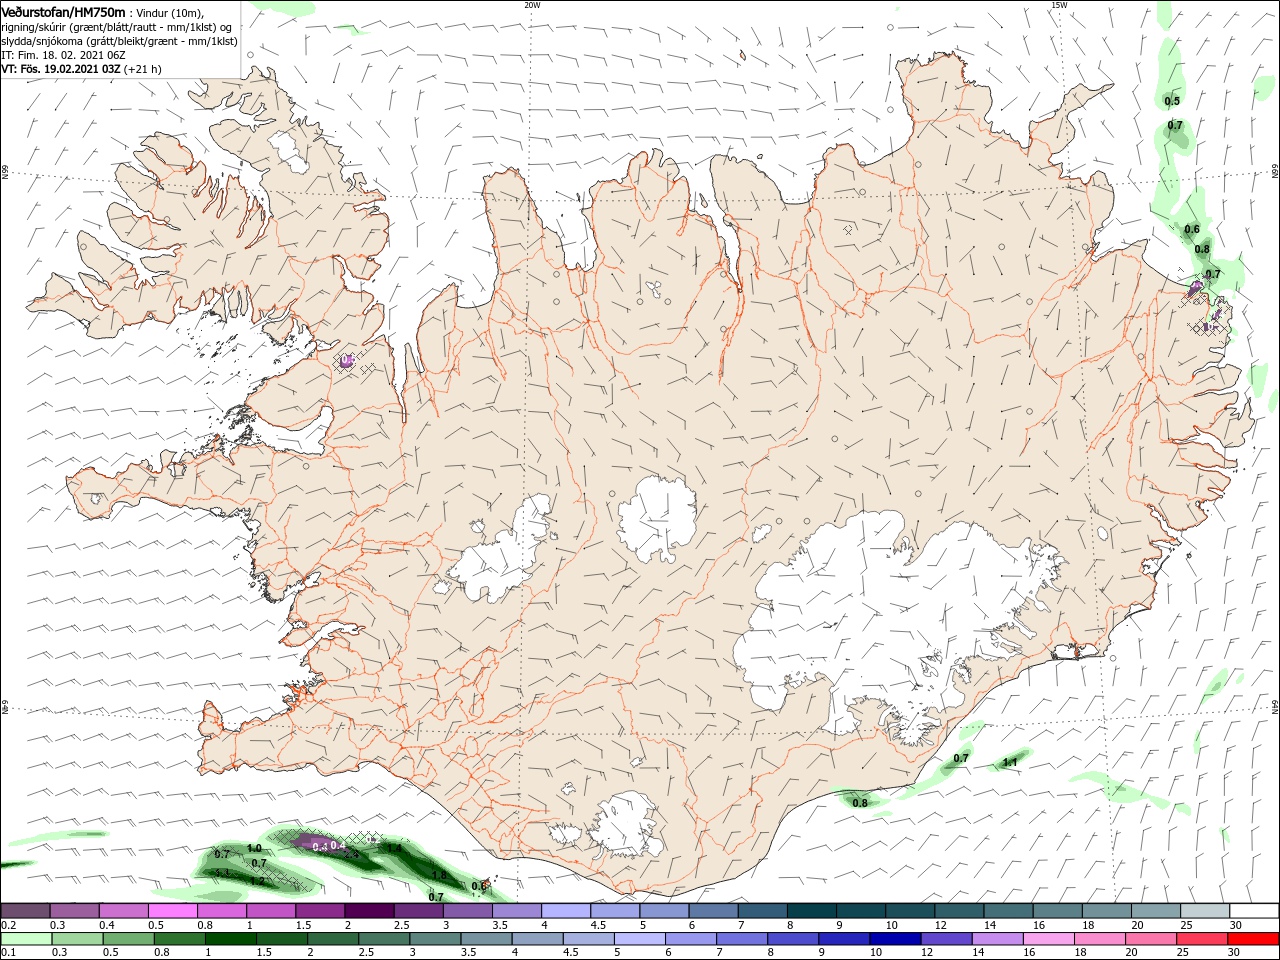This screenshot has width=1280, height=960.
Task: Select dark teal 8 swatch in top legend row
Action: pos(812,911)
